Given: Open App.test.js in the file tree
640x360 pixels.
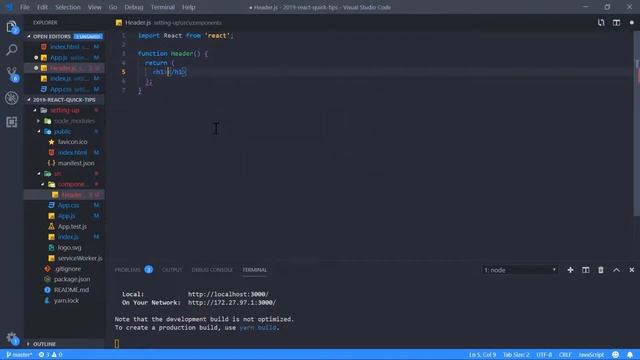Looking at the screenshot, I should pos(72,226).
